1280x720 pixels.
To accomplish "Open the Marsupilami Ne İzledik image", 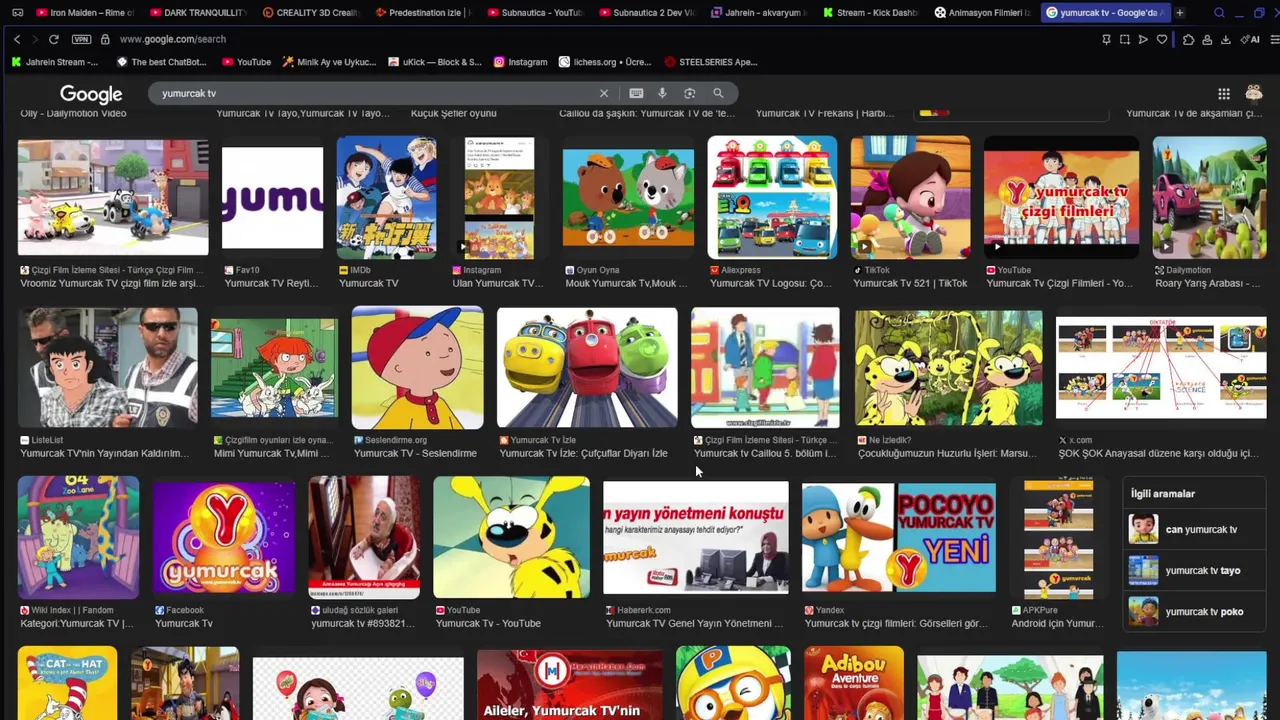I will (x=949, y=367).
